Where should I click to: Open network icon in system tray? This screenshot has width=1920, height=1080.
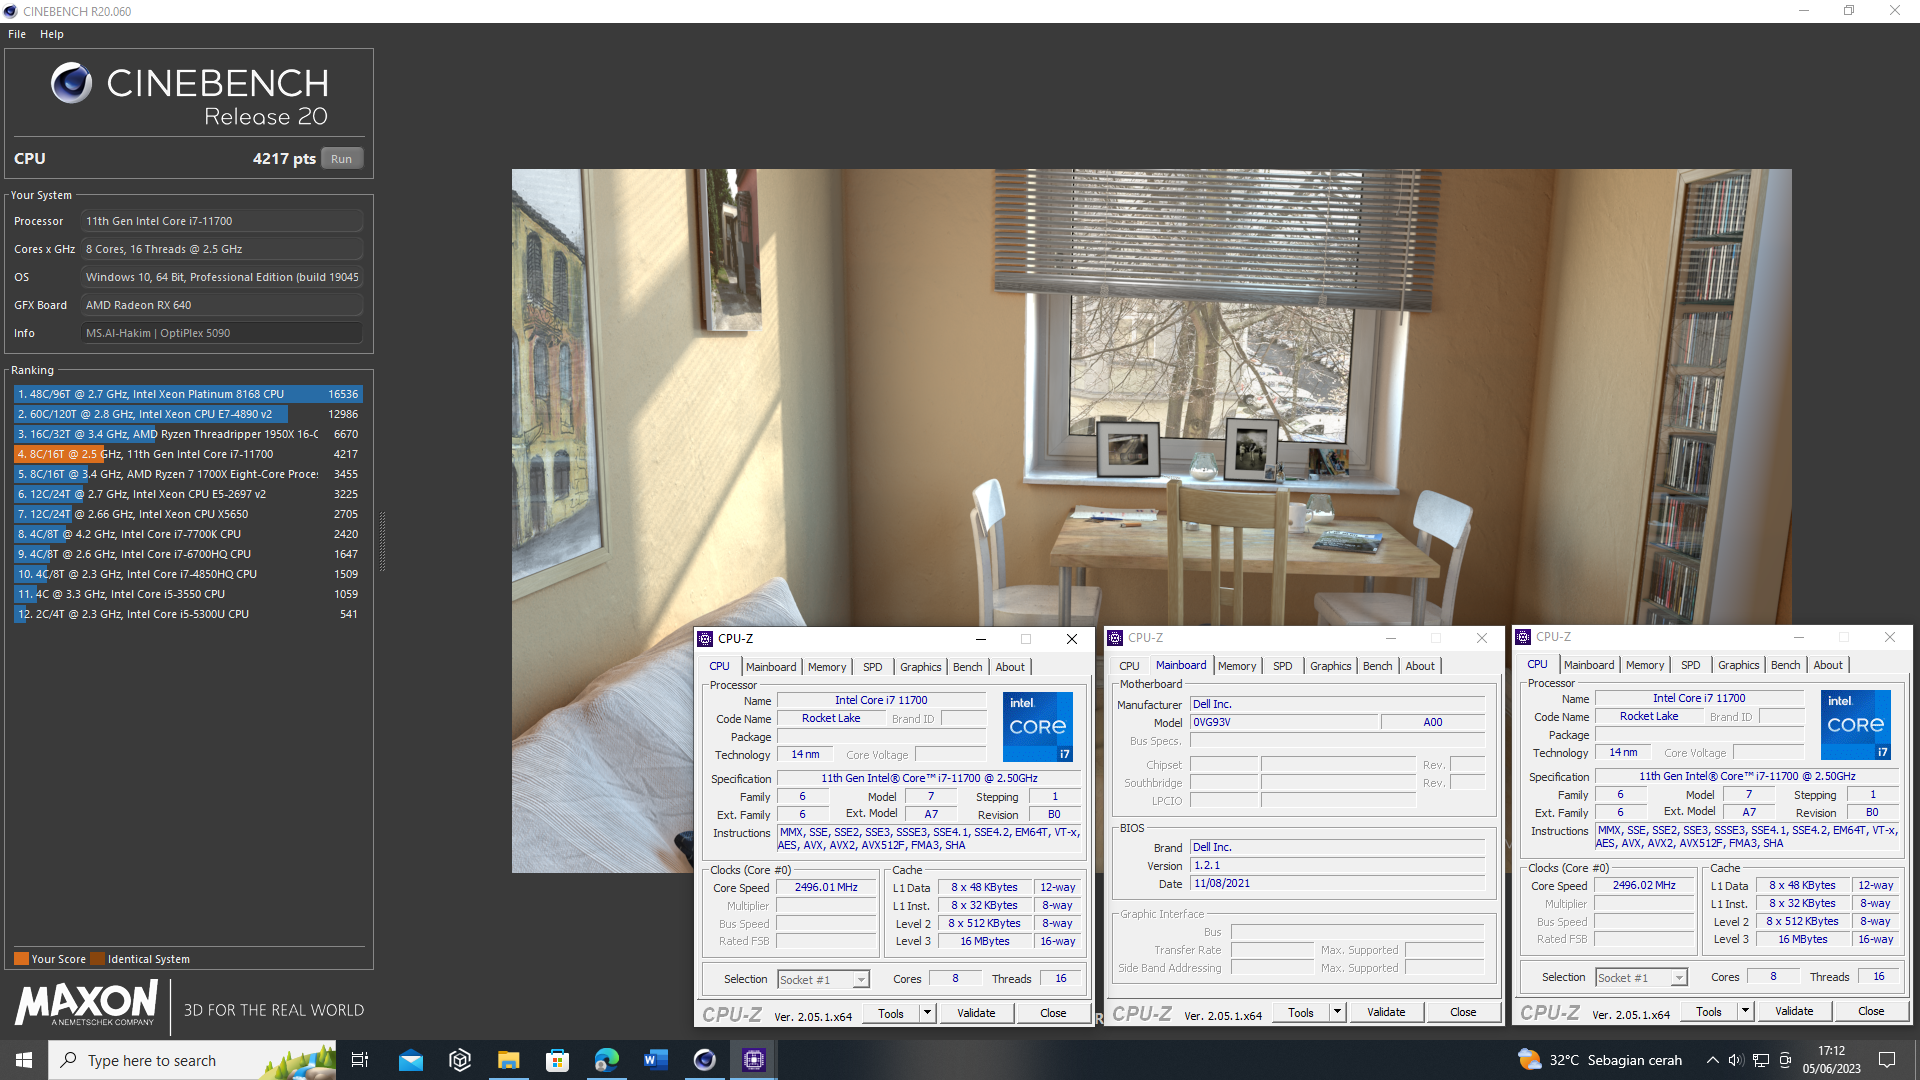[1760, 1060]
